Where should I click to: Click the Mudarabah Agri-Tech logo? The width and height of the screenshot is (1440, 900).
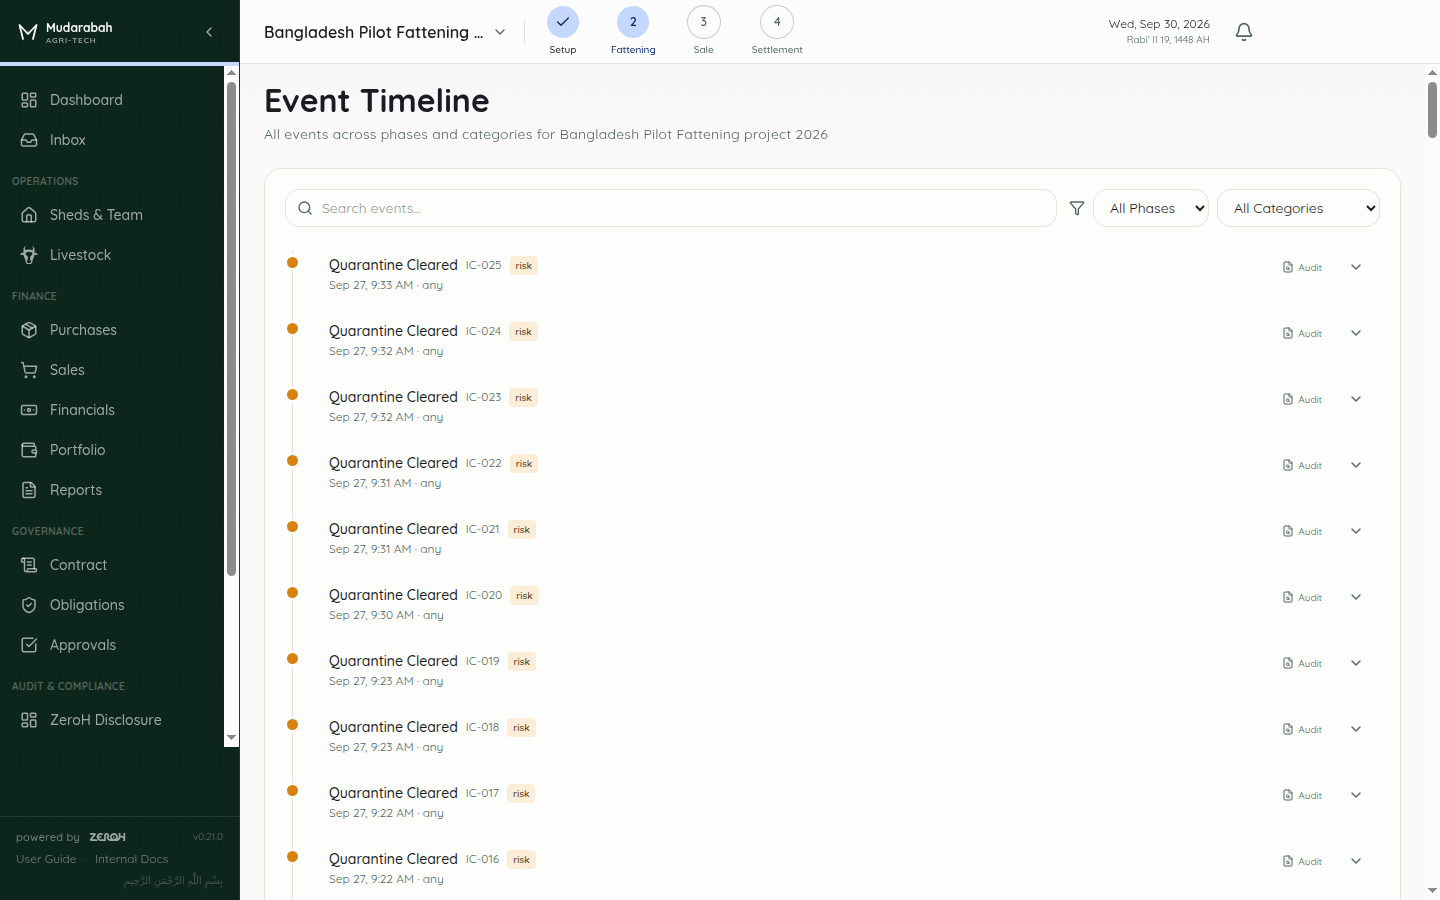65,32
